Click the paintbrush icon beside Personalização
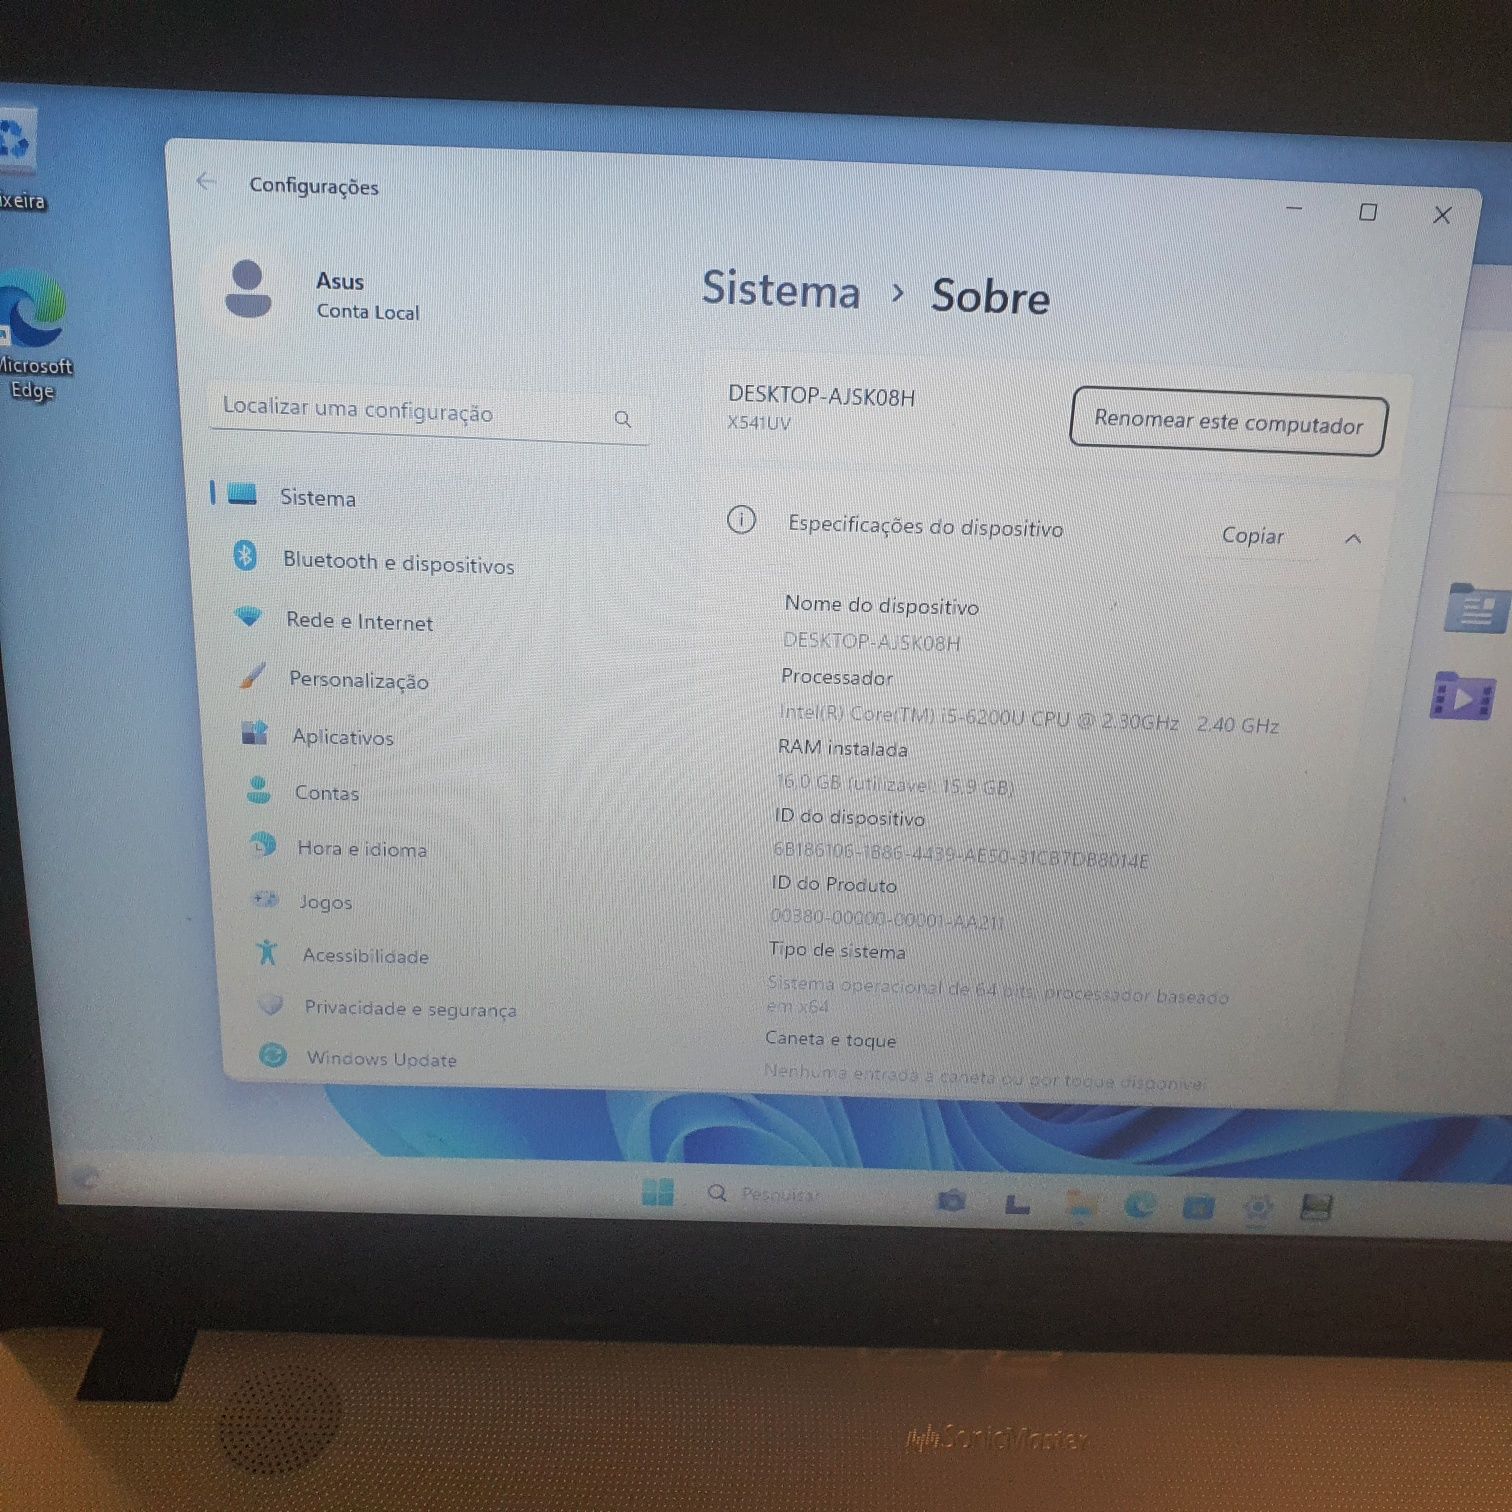Viewport: 1512px width, 1512px height. tap(252, 676)
